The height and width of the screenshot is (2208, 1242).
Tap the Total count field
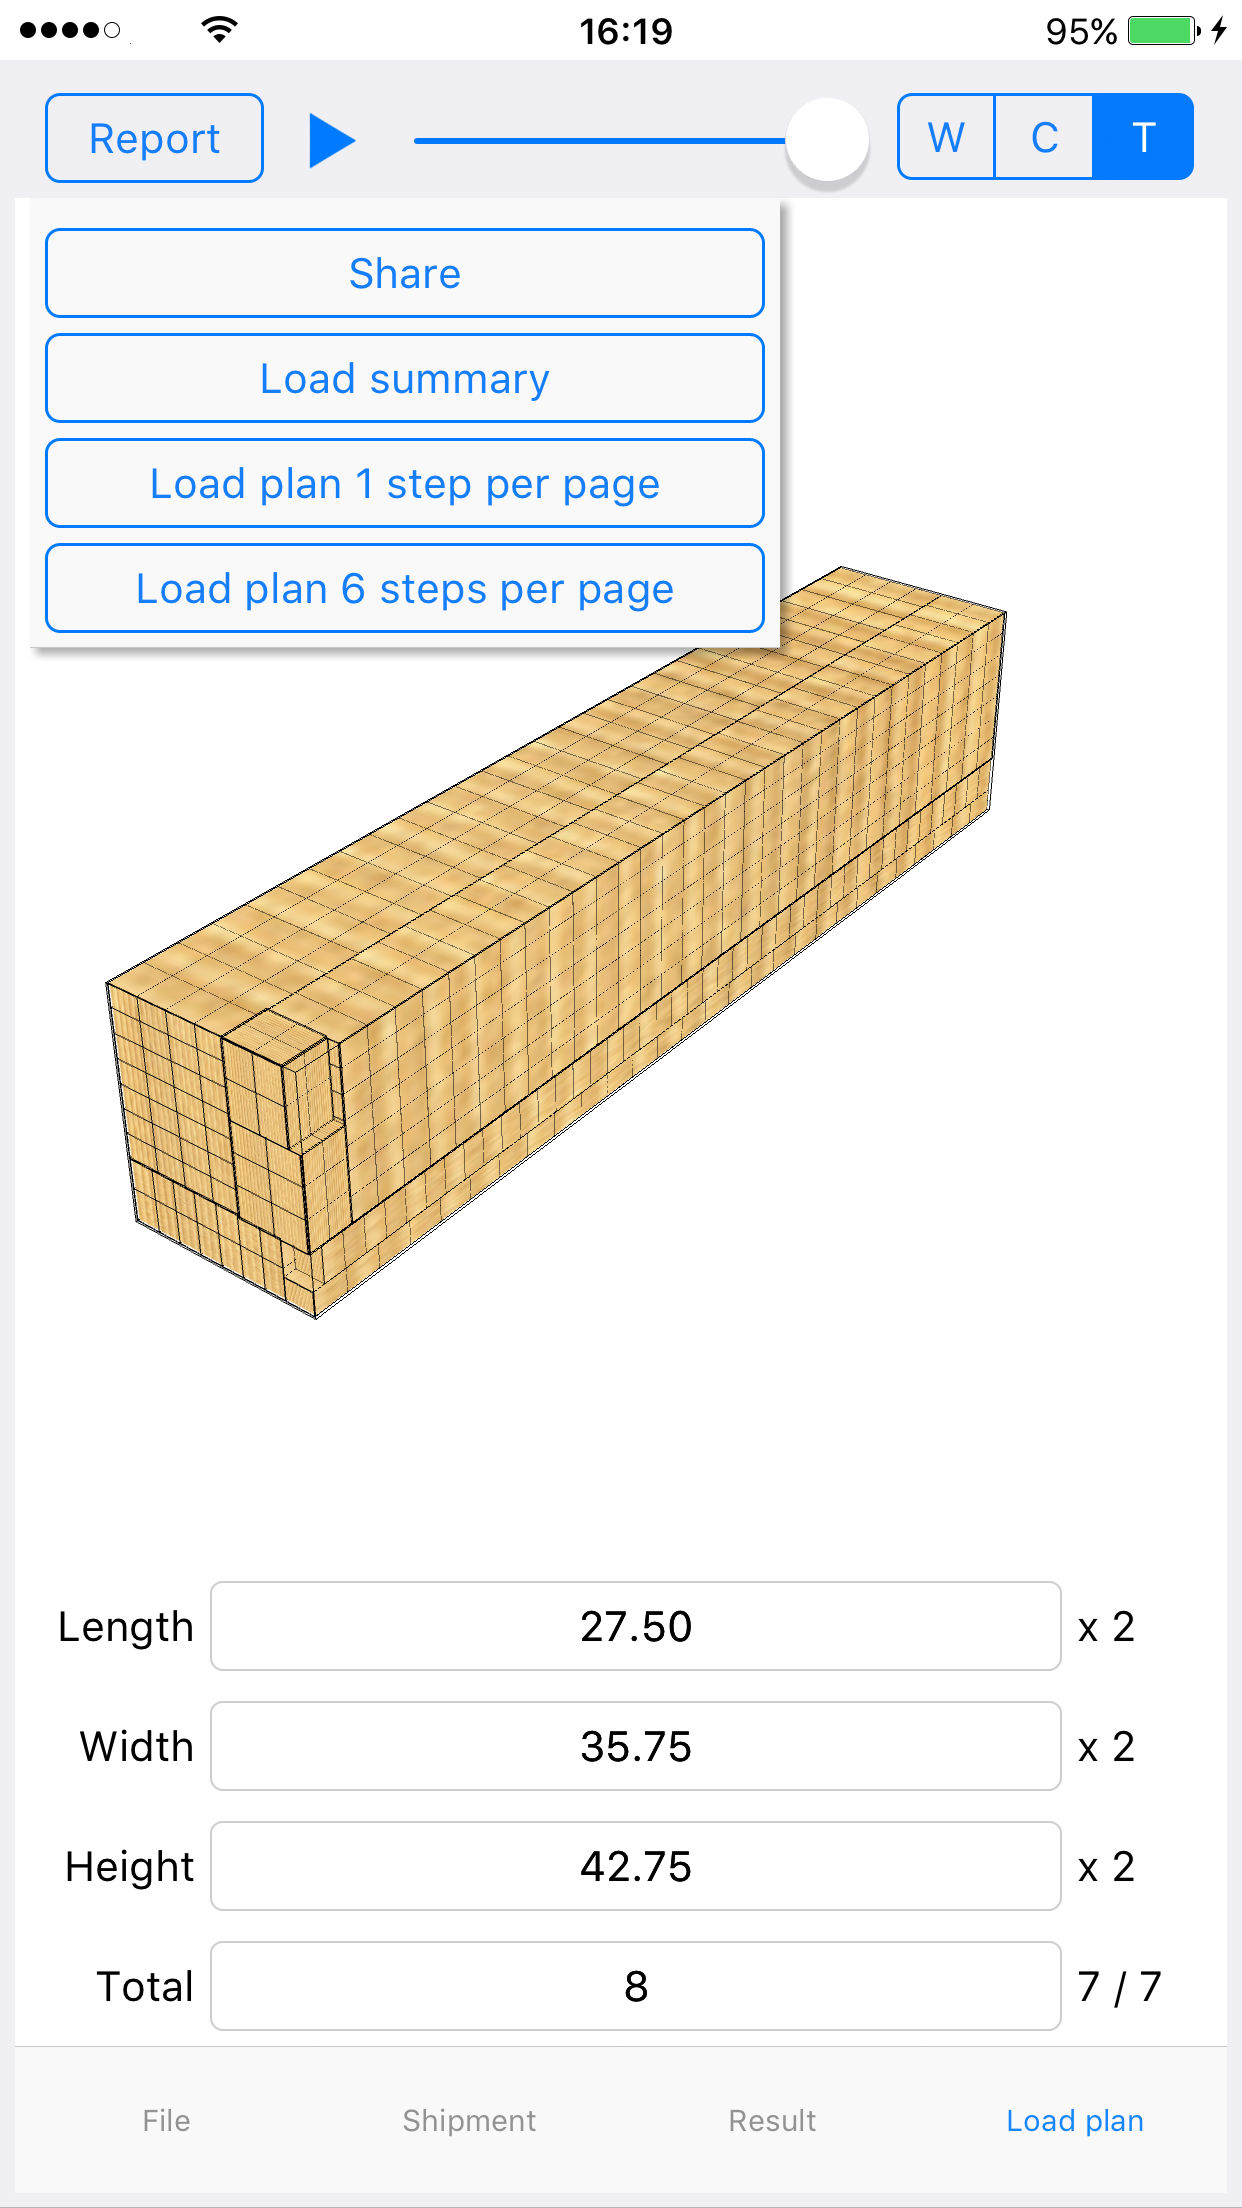tap(636, 1986)
